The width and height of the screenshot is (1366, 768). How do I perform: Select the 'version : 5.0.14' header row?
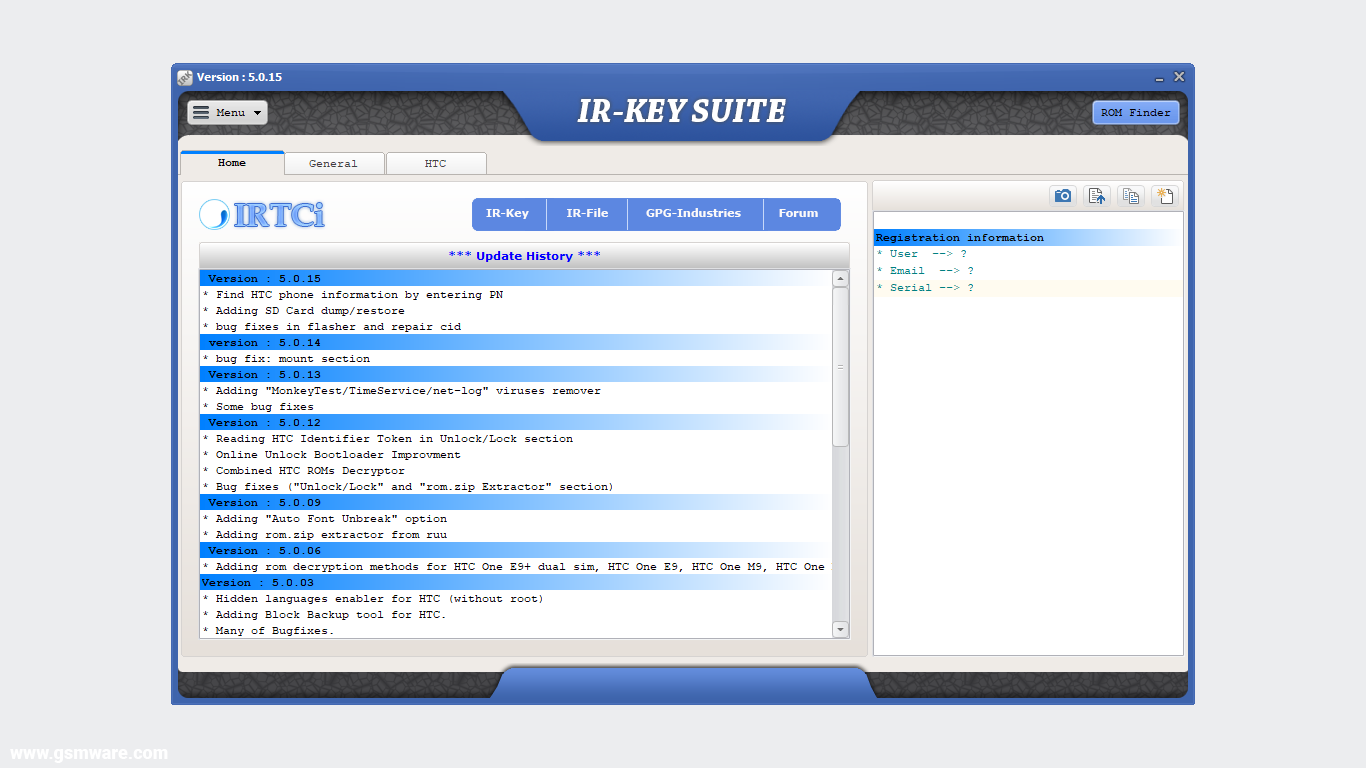(x=516, y=342)
